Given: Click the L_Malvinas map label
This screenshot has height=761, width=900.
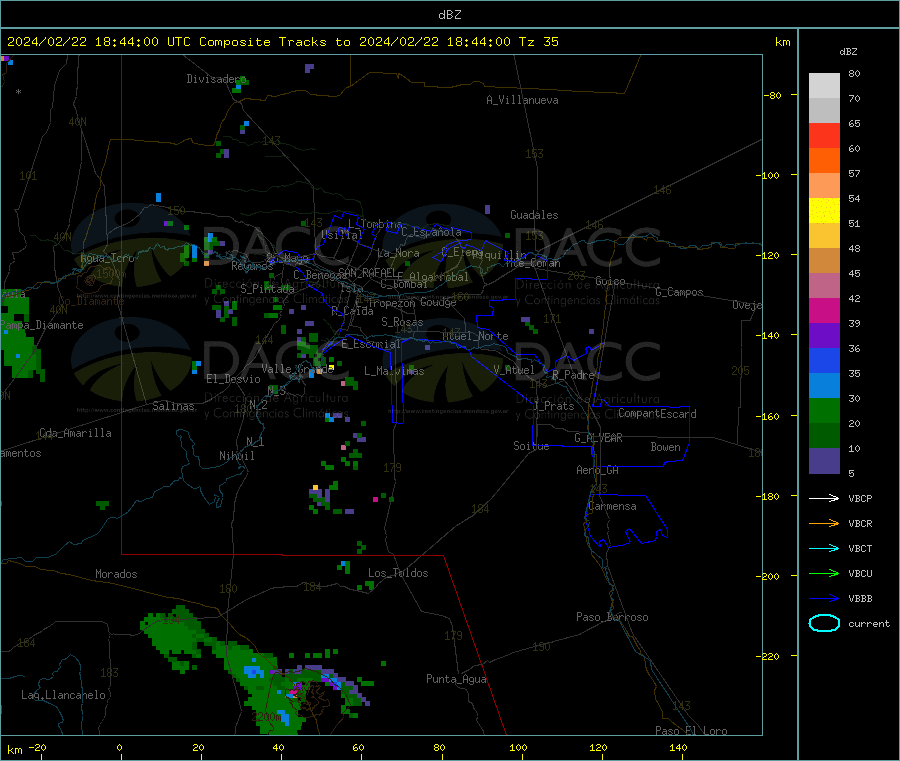Looking at the screenshot, I should 394,371.
